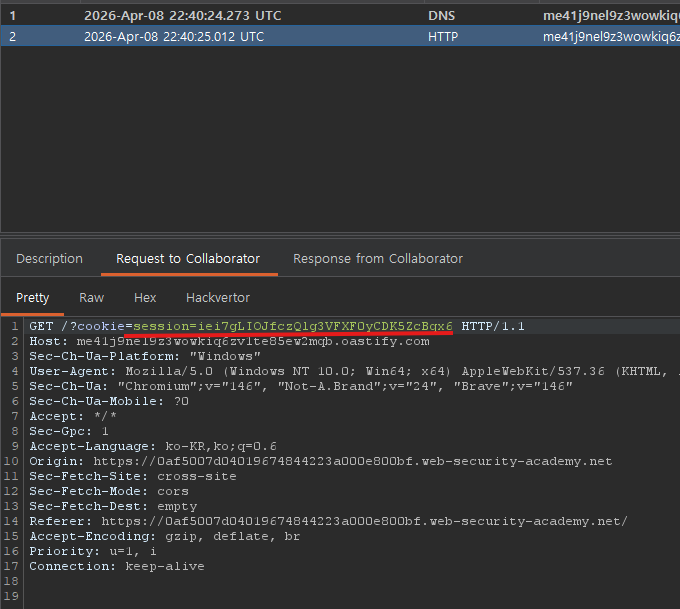This screenshot has width=680, height=609.
Task: Open the Description tab
Action: [49, 259]
